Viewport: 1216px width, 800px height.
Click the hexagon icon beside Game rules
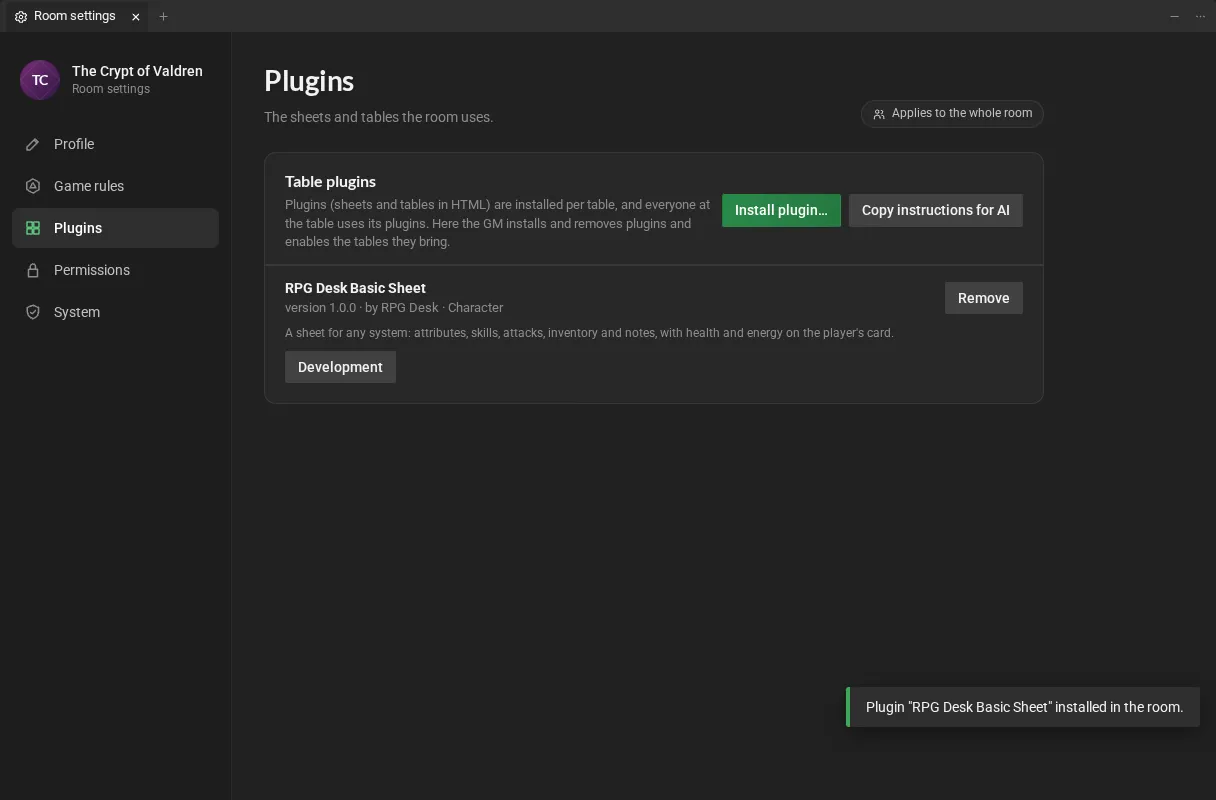point(33,186)
